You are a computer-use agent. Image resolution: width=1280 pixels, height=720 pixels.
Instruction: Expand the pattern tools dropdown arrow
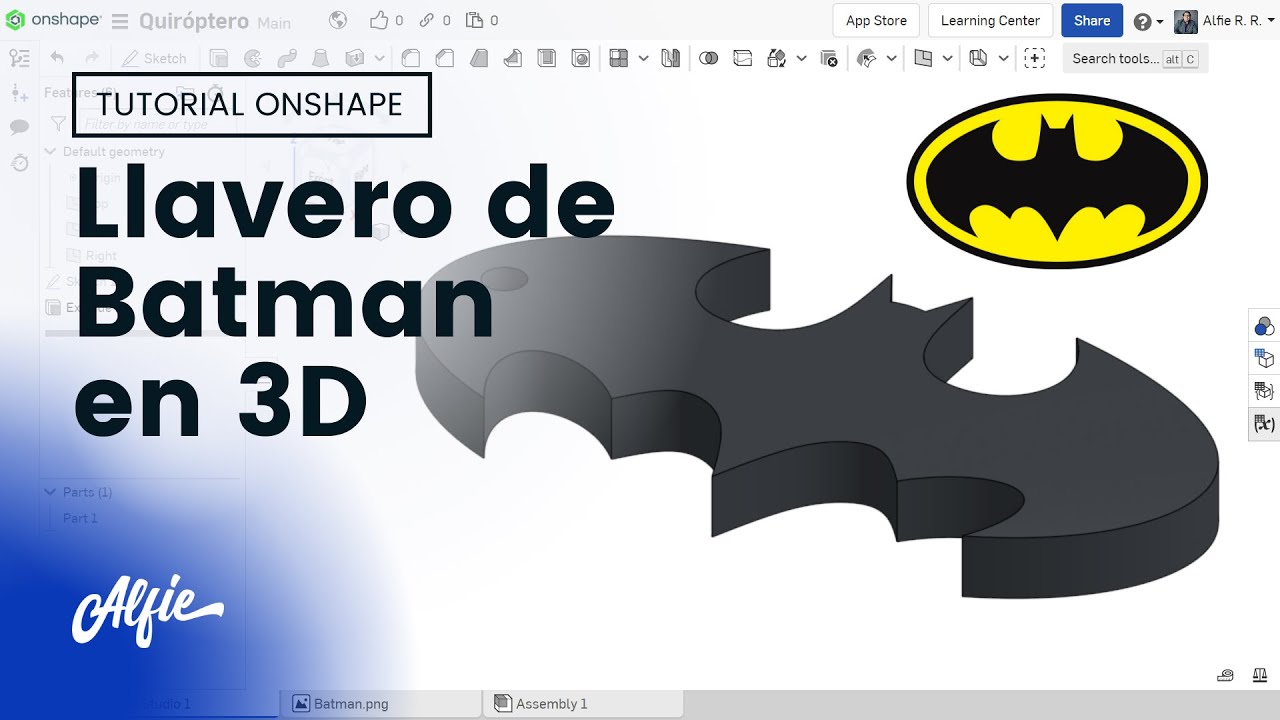point(643,58)
